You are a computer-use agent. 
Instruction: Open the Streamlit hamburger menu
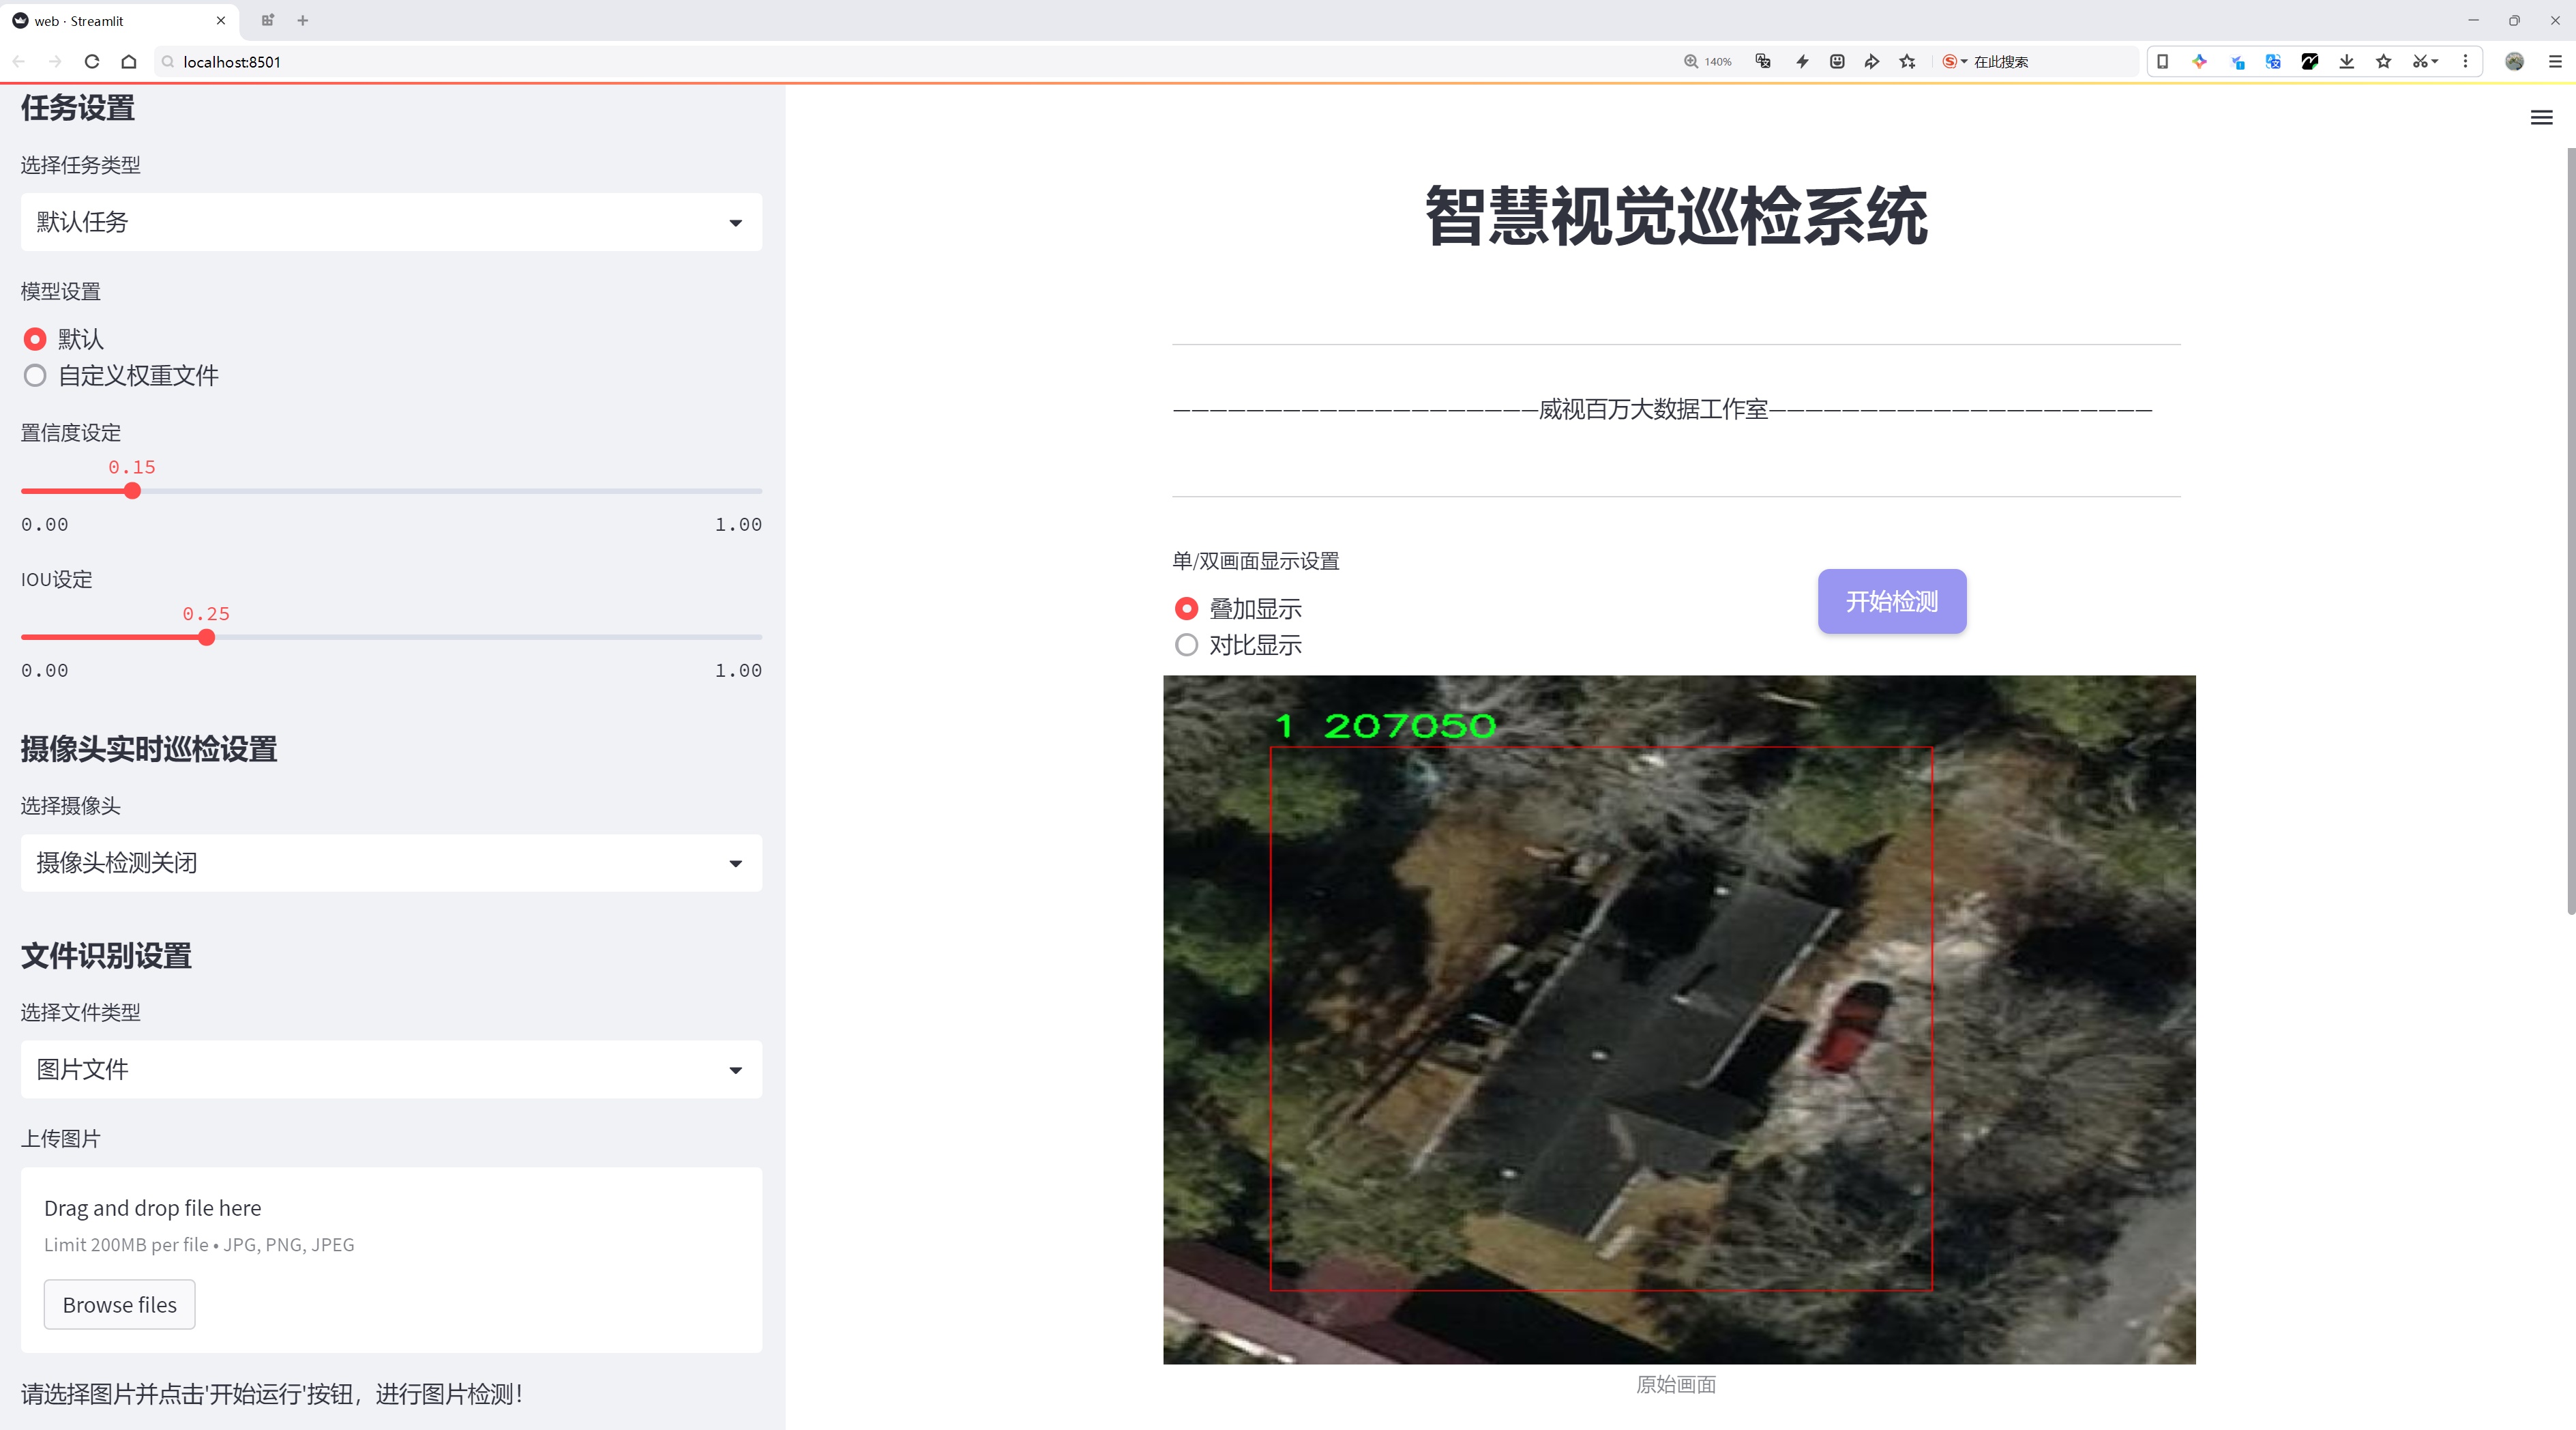[2540, 118]
